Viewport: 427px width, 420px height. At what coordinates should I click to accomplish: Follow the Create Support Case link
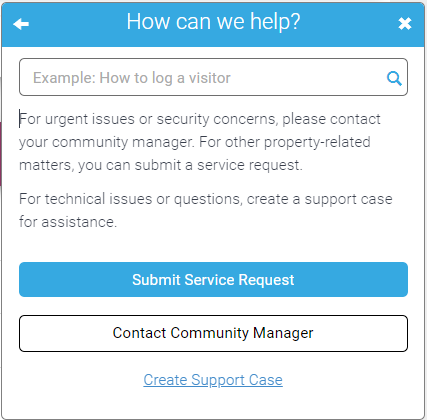(213, 380)
